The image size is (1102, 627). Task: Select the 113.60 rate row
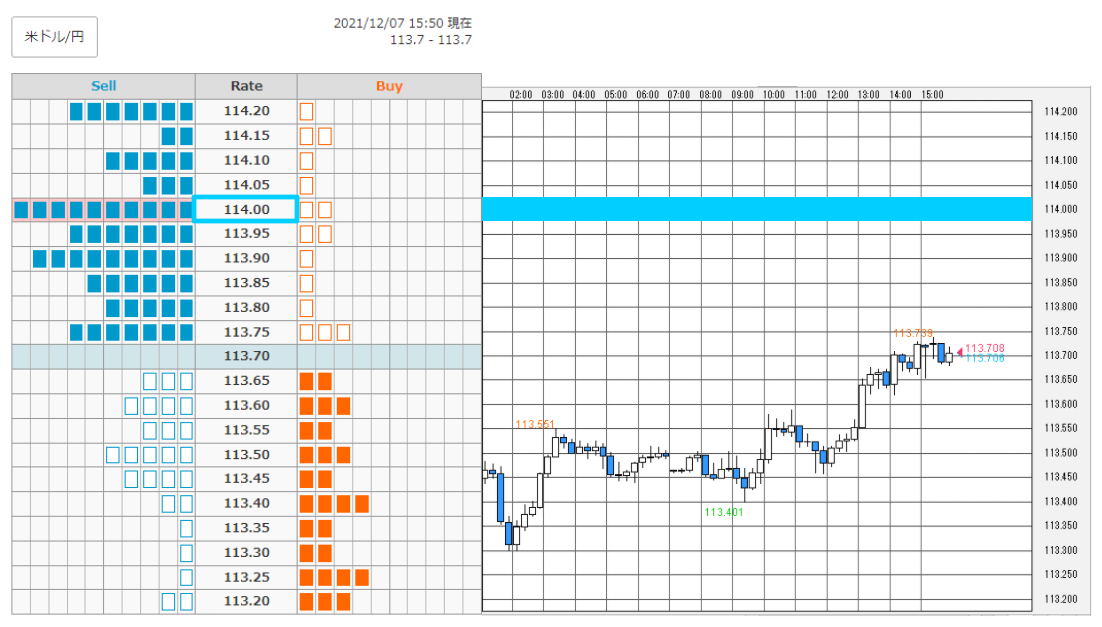[246, 406]
